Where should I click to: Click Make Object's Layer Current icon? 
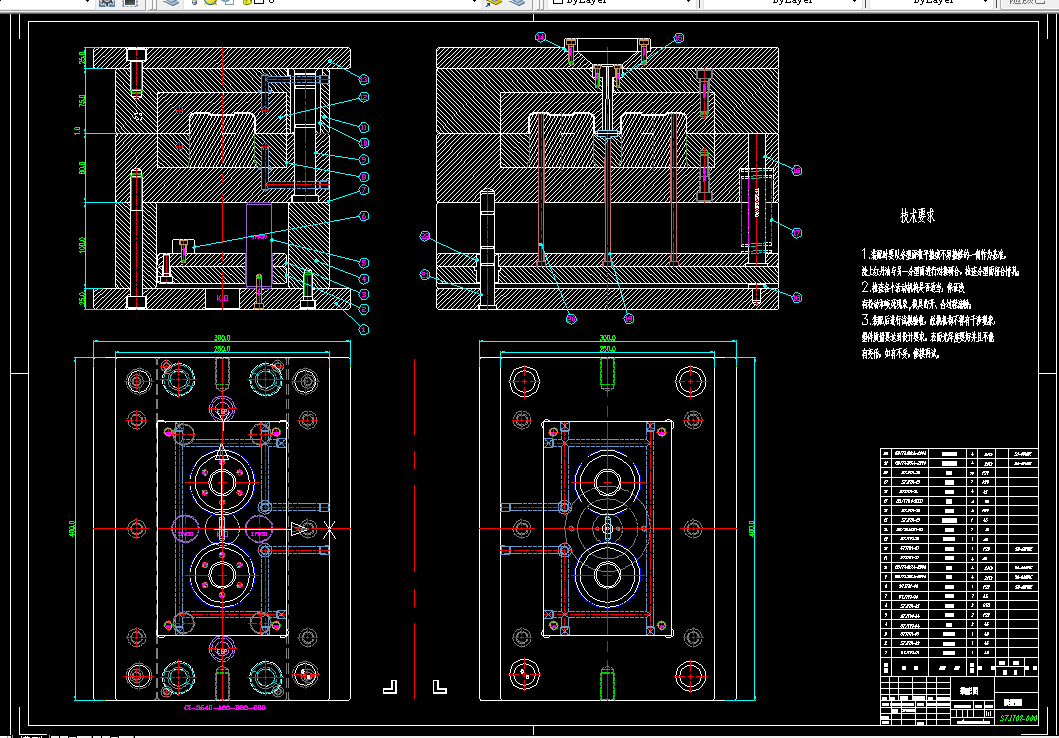[493, 3]
